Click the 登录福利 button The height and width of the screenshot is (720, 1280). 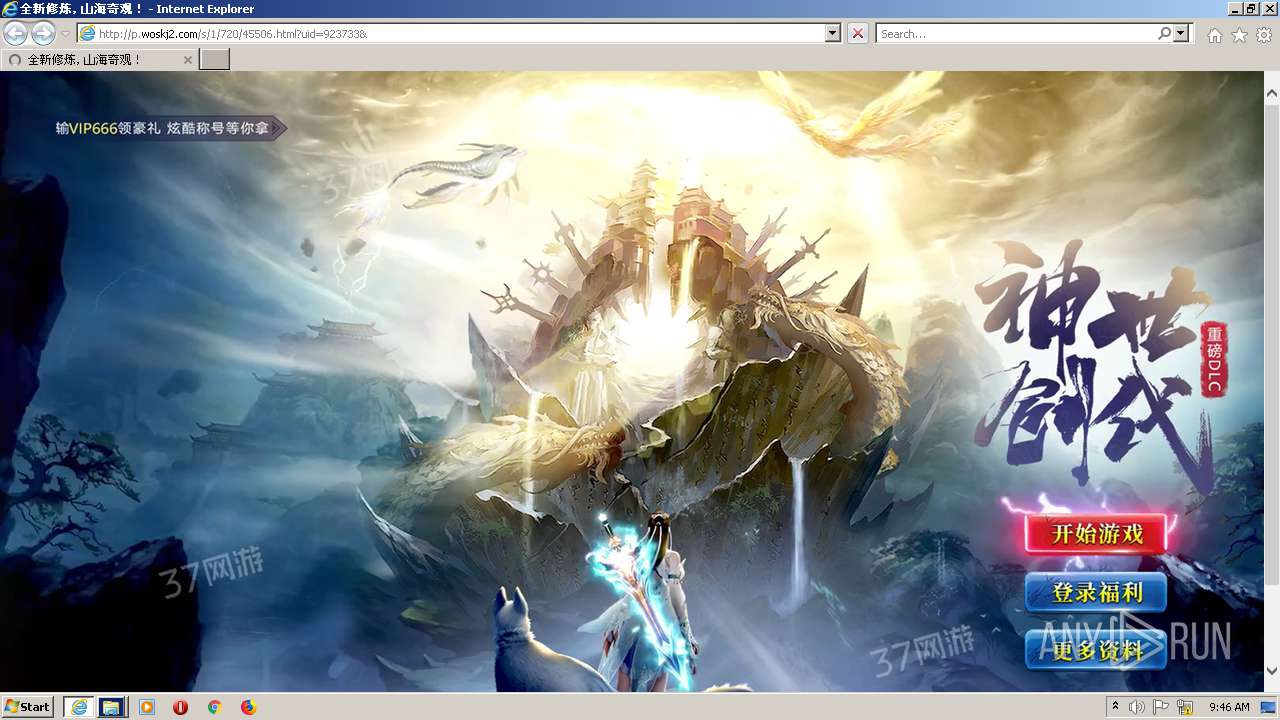pyautogui.click(x=1097, y=592)
